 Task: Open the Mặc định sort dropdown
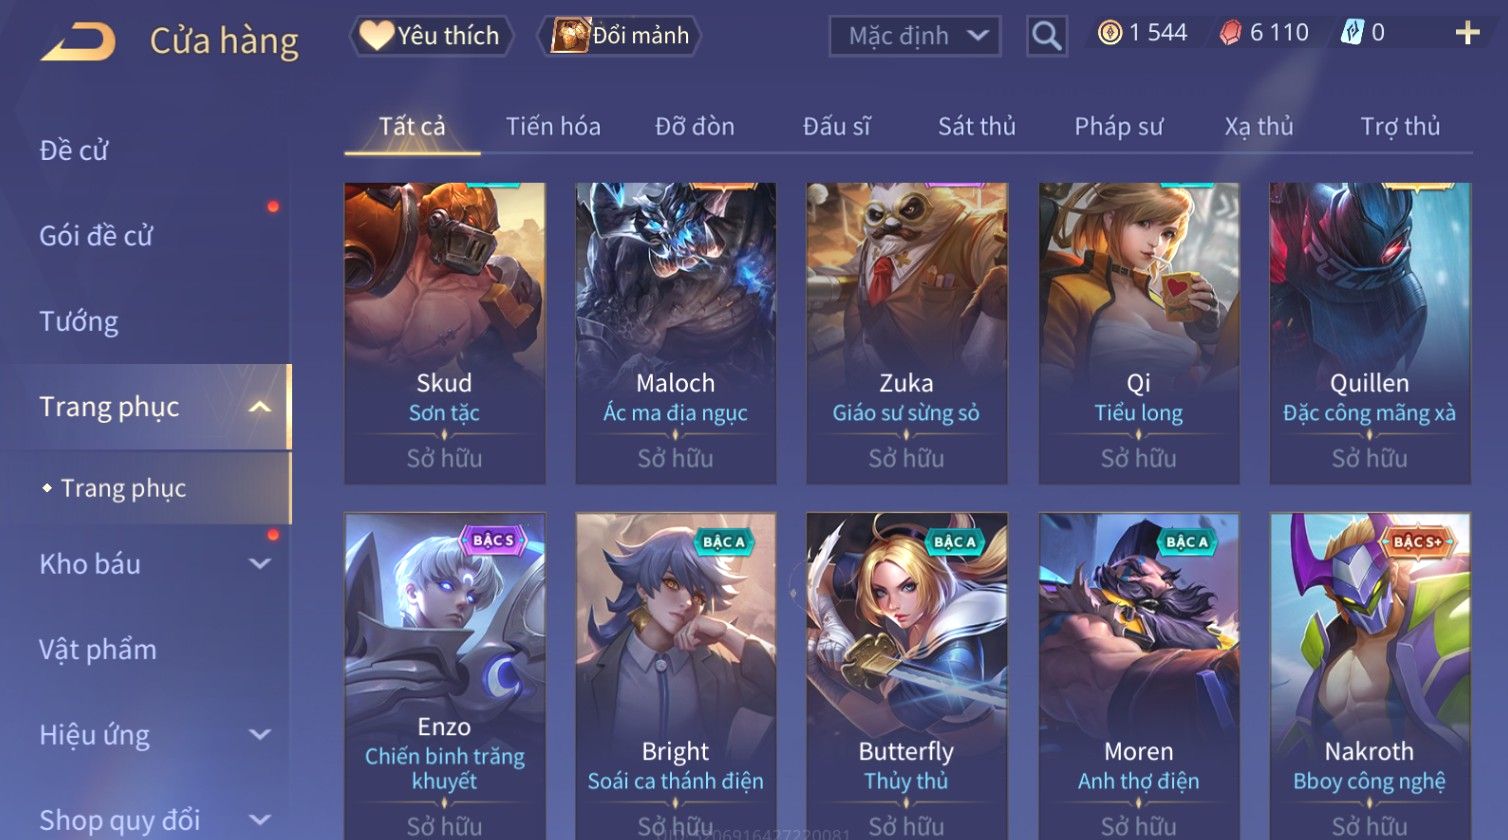click(x=915, y=36)
